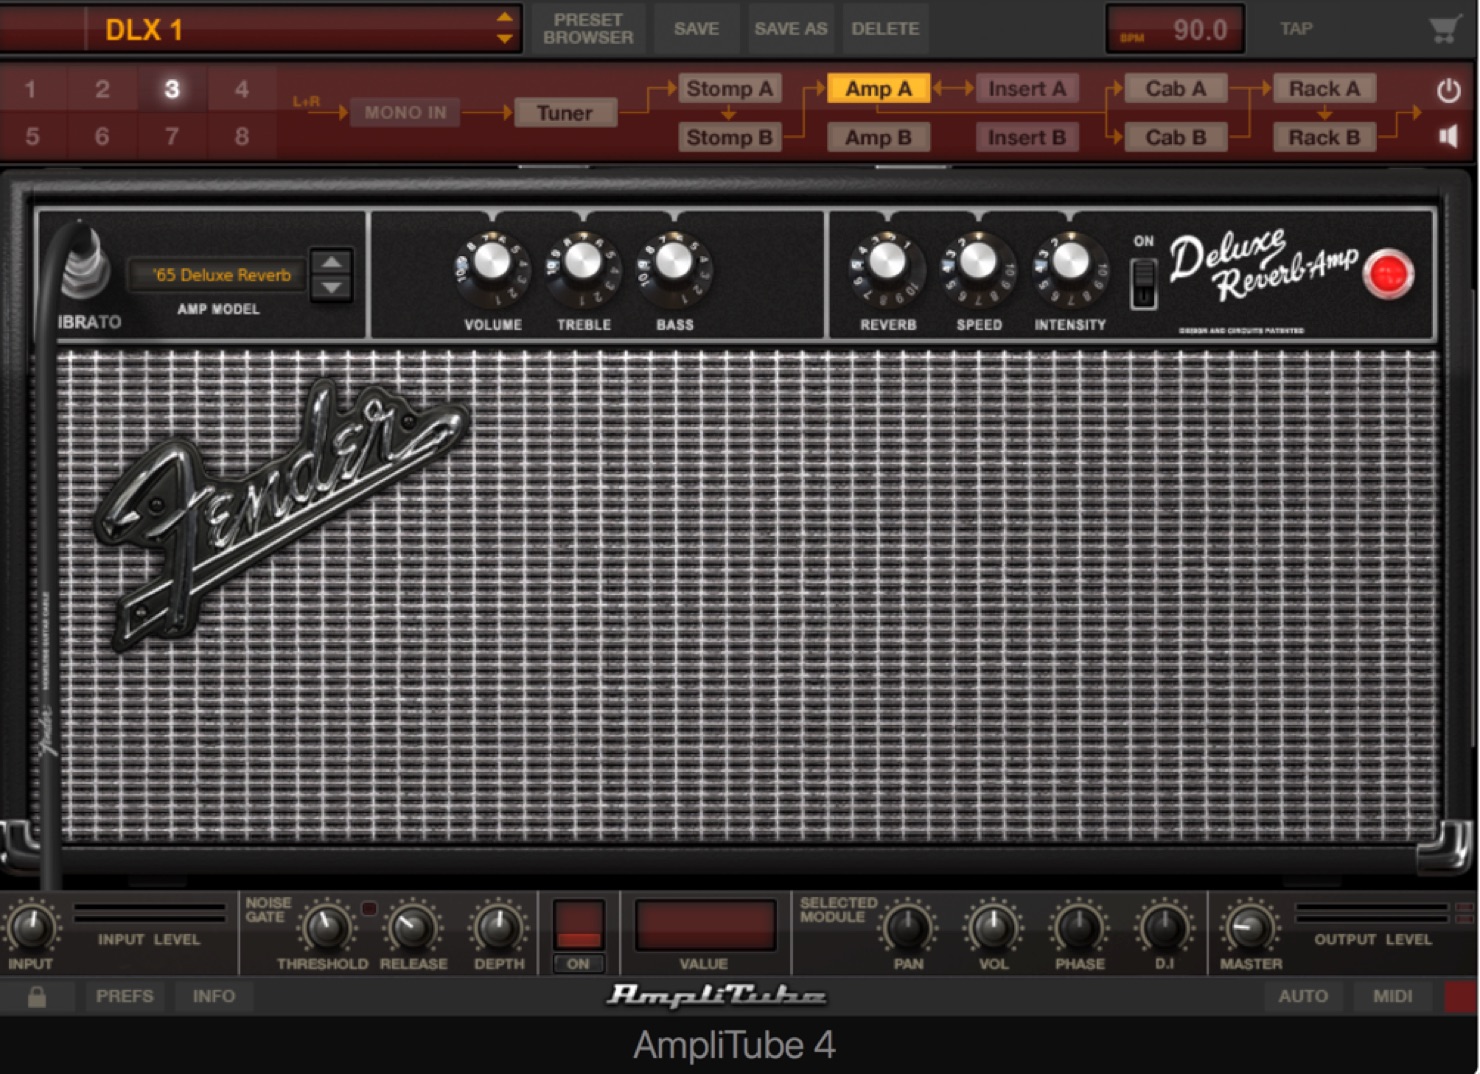Open the Rack A module
Viewport: 1480px width, 1074px height.
[1324, 89]
